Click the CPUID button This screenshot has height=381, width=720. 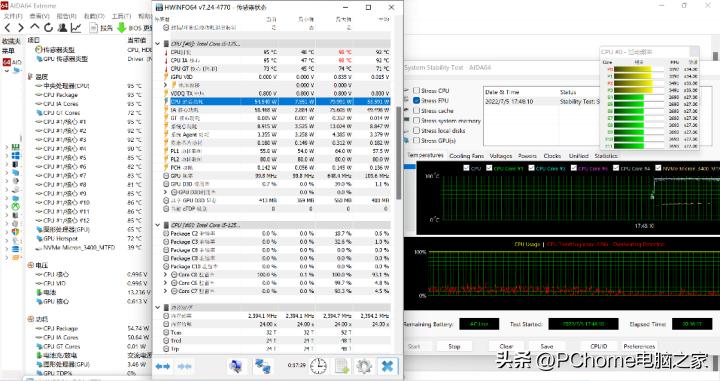pos(599,346)
